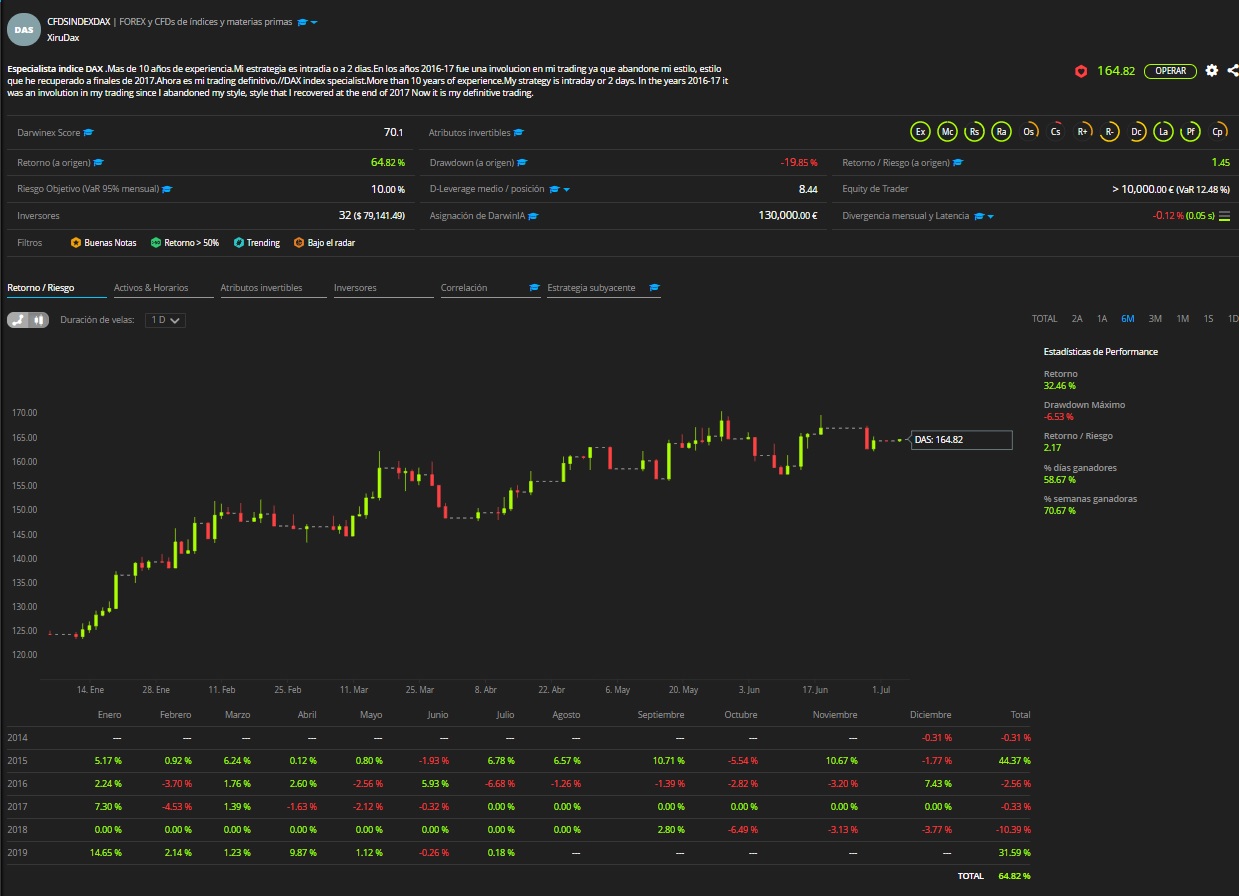Click the Pf attribute circle icon

[1190, 132]
